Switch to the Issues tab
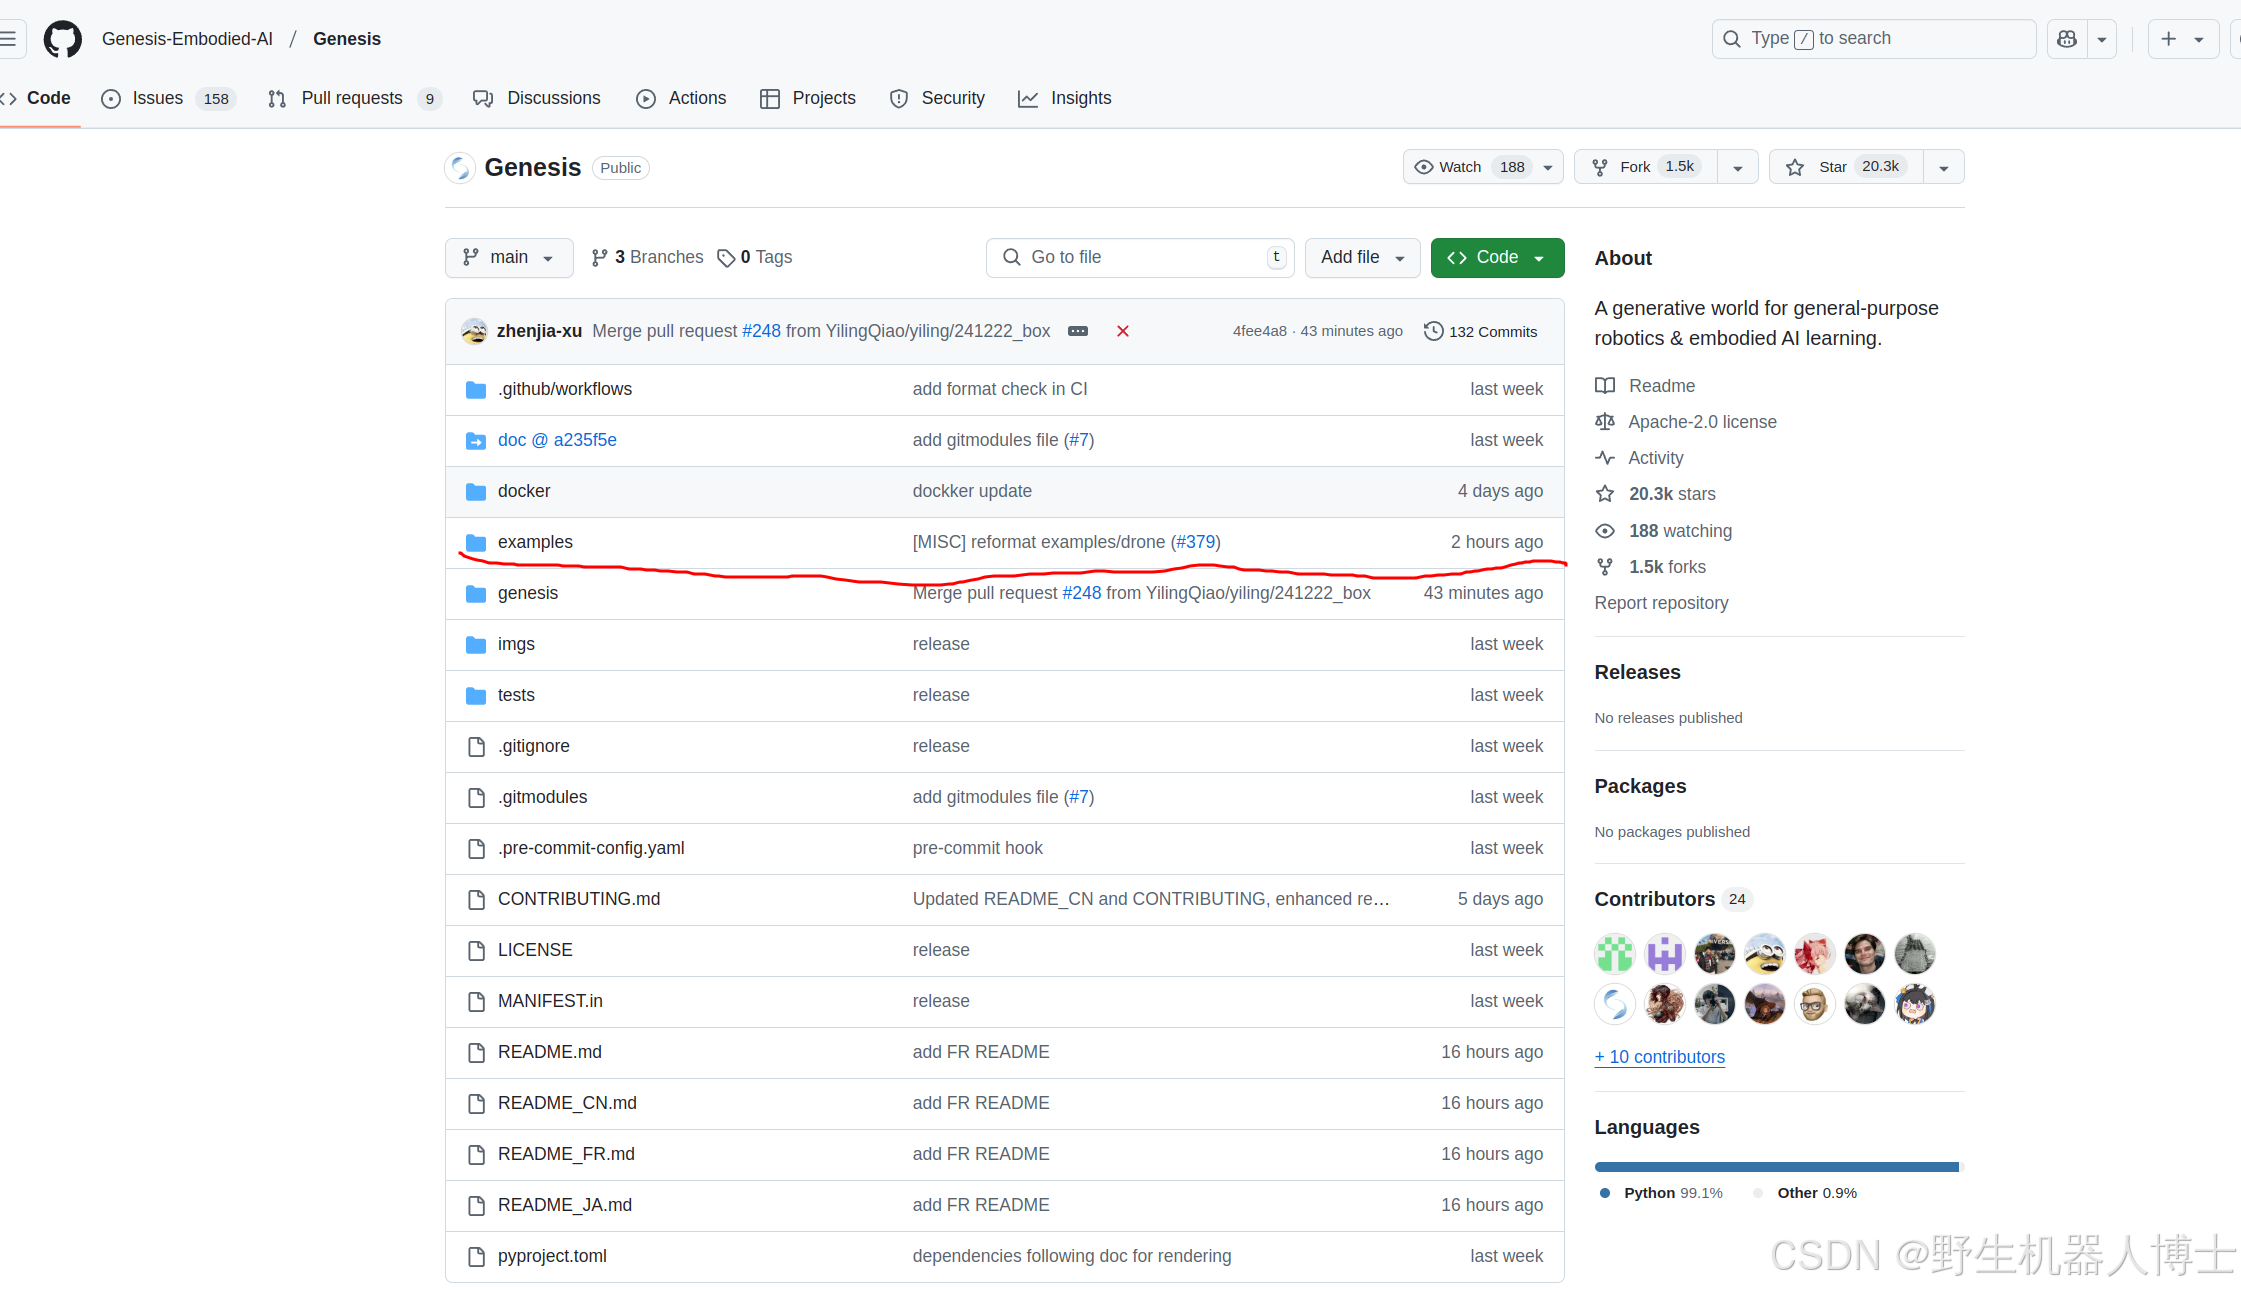The height and width of the screenshot is (1291, 2241). (158, 98)
